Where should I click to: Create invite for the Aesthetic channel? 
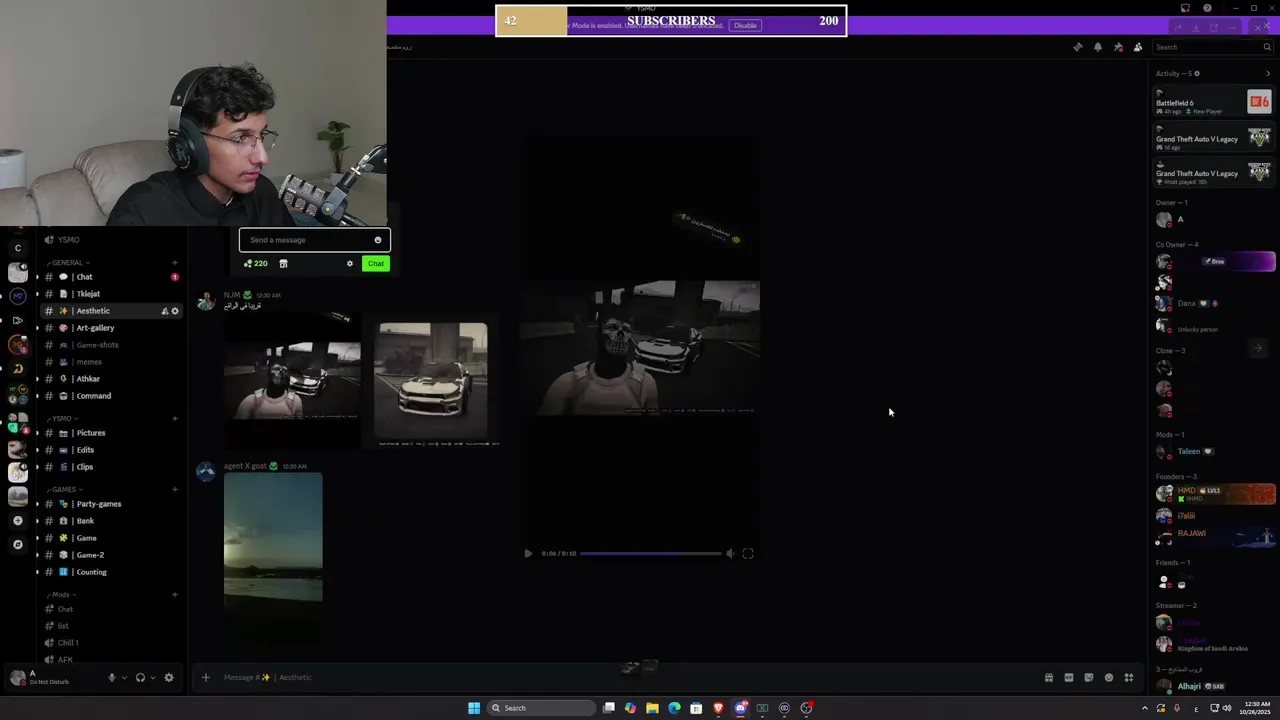pos(164,311)
